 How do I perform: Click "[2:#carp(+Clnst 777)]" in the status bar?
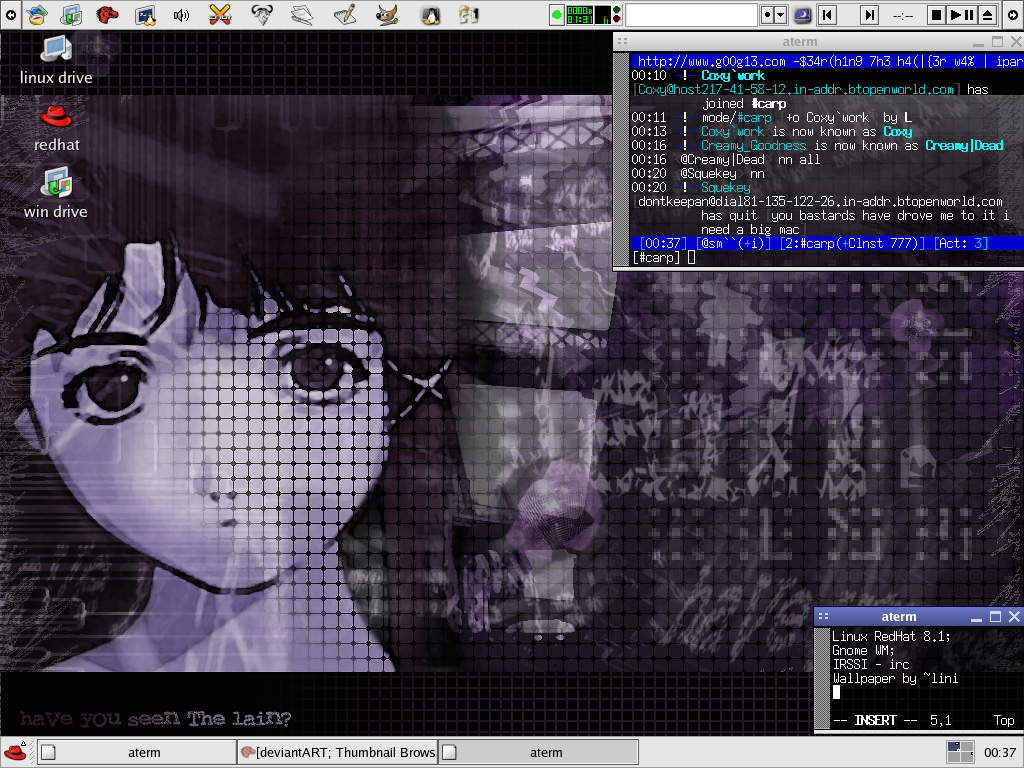pos(852,243)
